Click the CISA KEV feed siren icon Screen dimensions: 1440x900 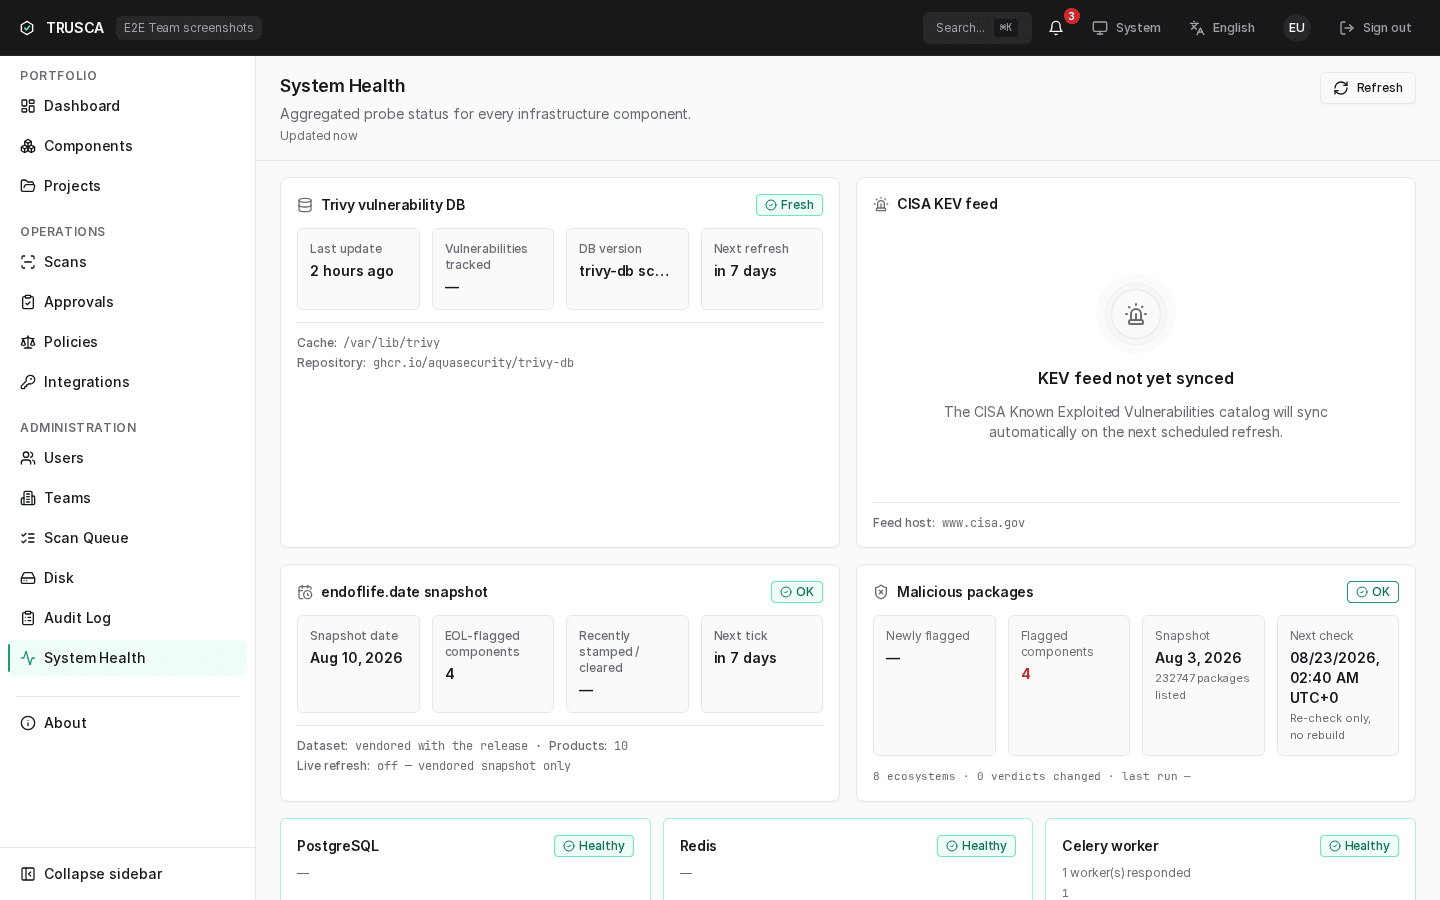881,204
